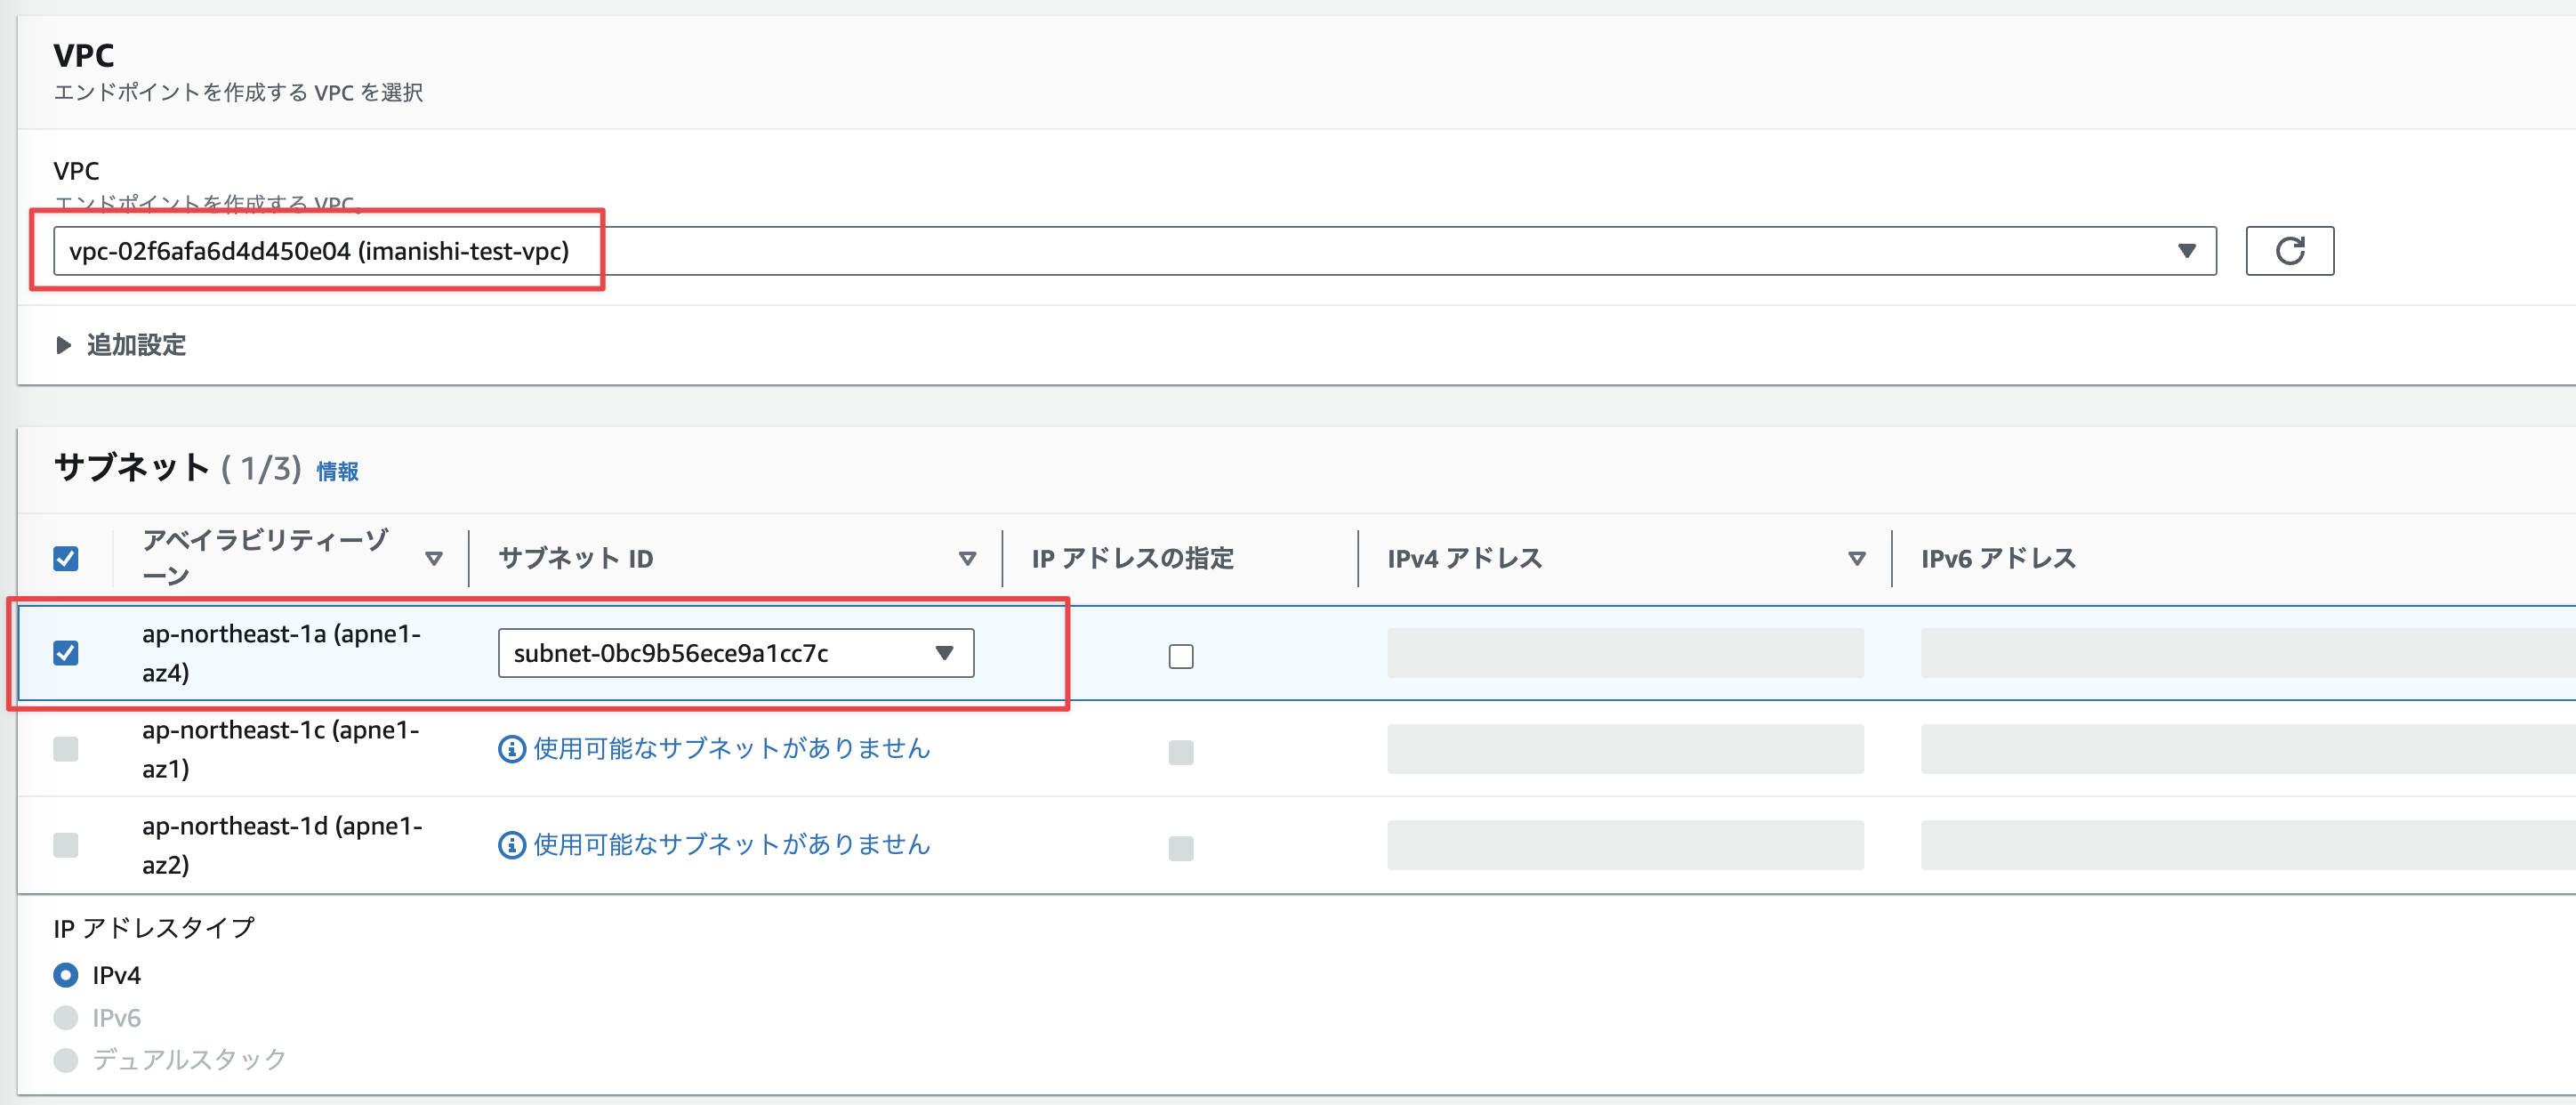Sort by availability zone column arrow
Screen dimensions: 2576x1105
(433, 558)
